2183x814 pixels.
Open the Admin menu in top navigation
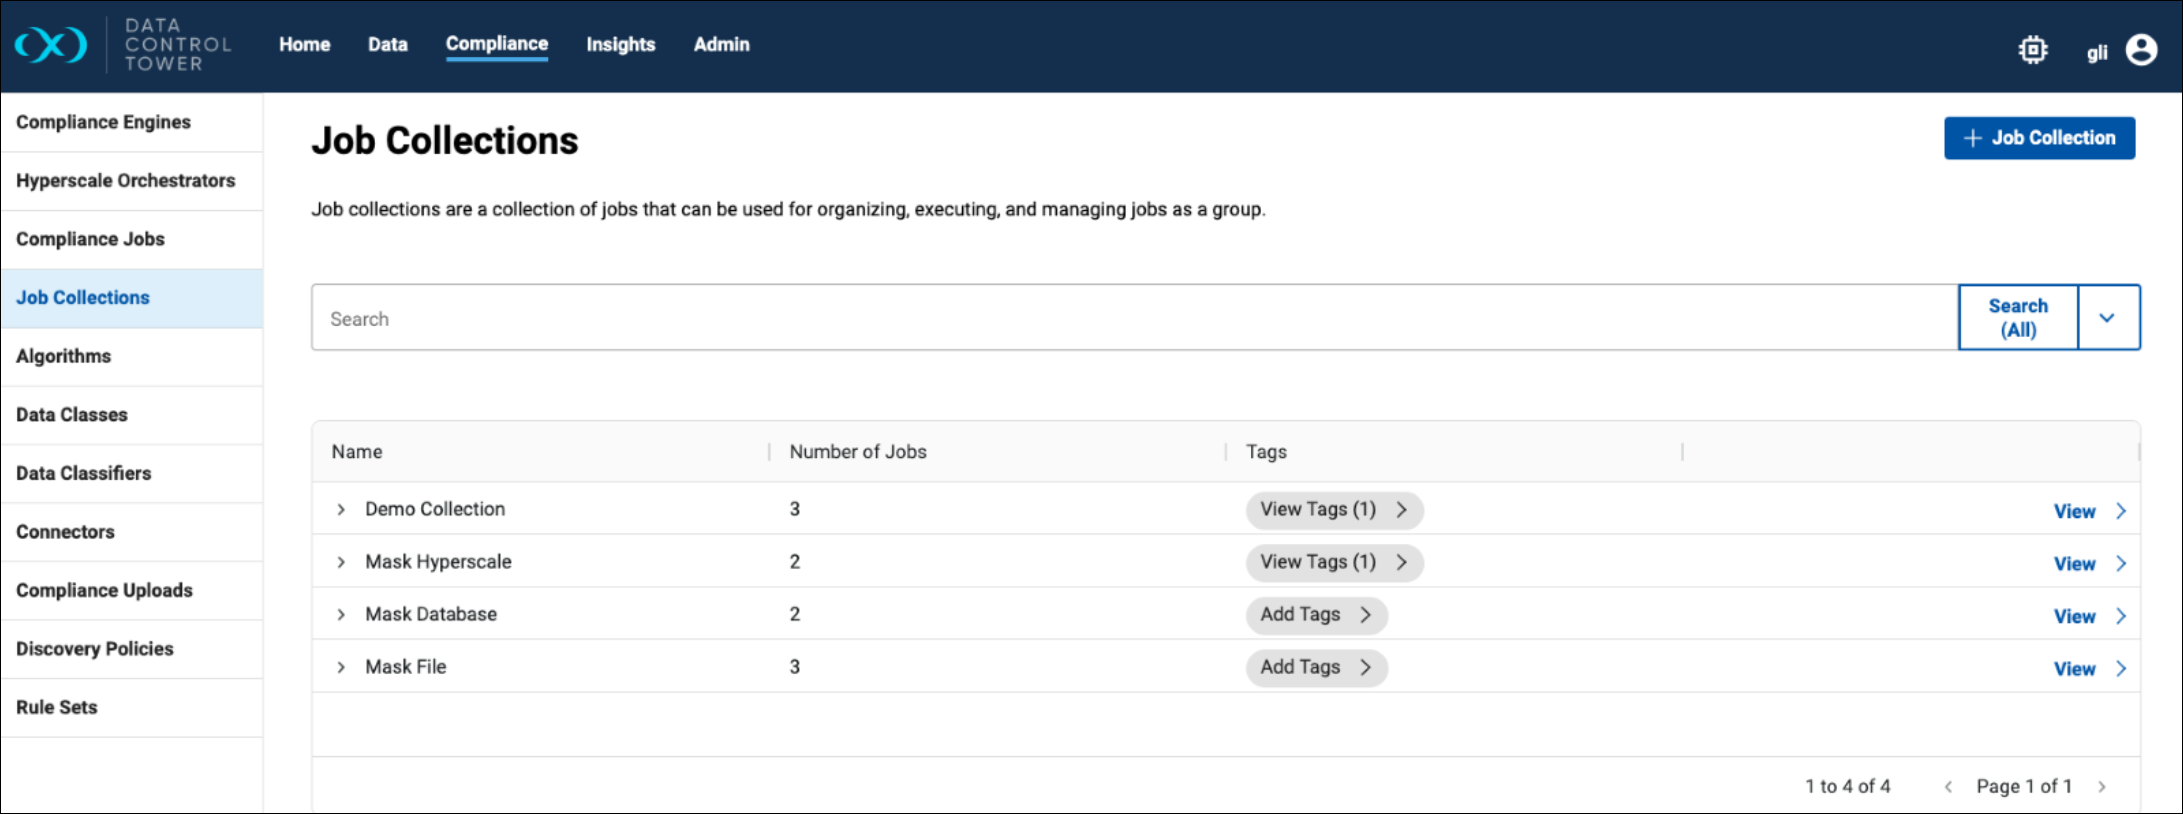(x=721, y=45)
